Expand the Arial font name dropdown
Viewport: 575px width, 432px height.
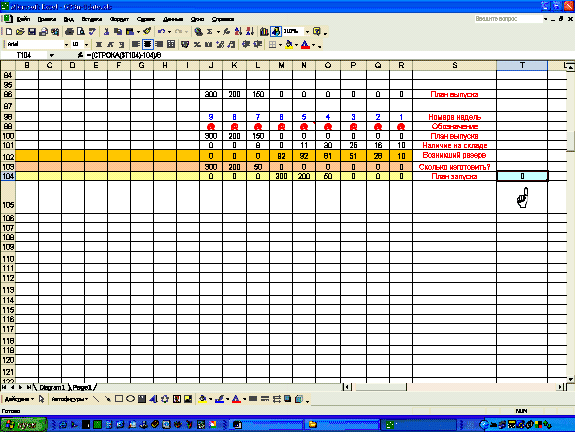pyautogui.click(x=66, y=45)
